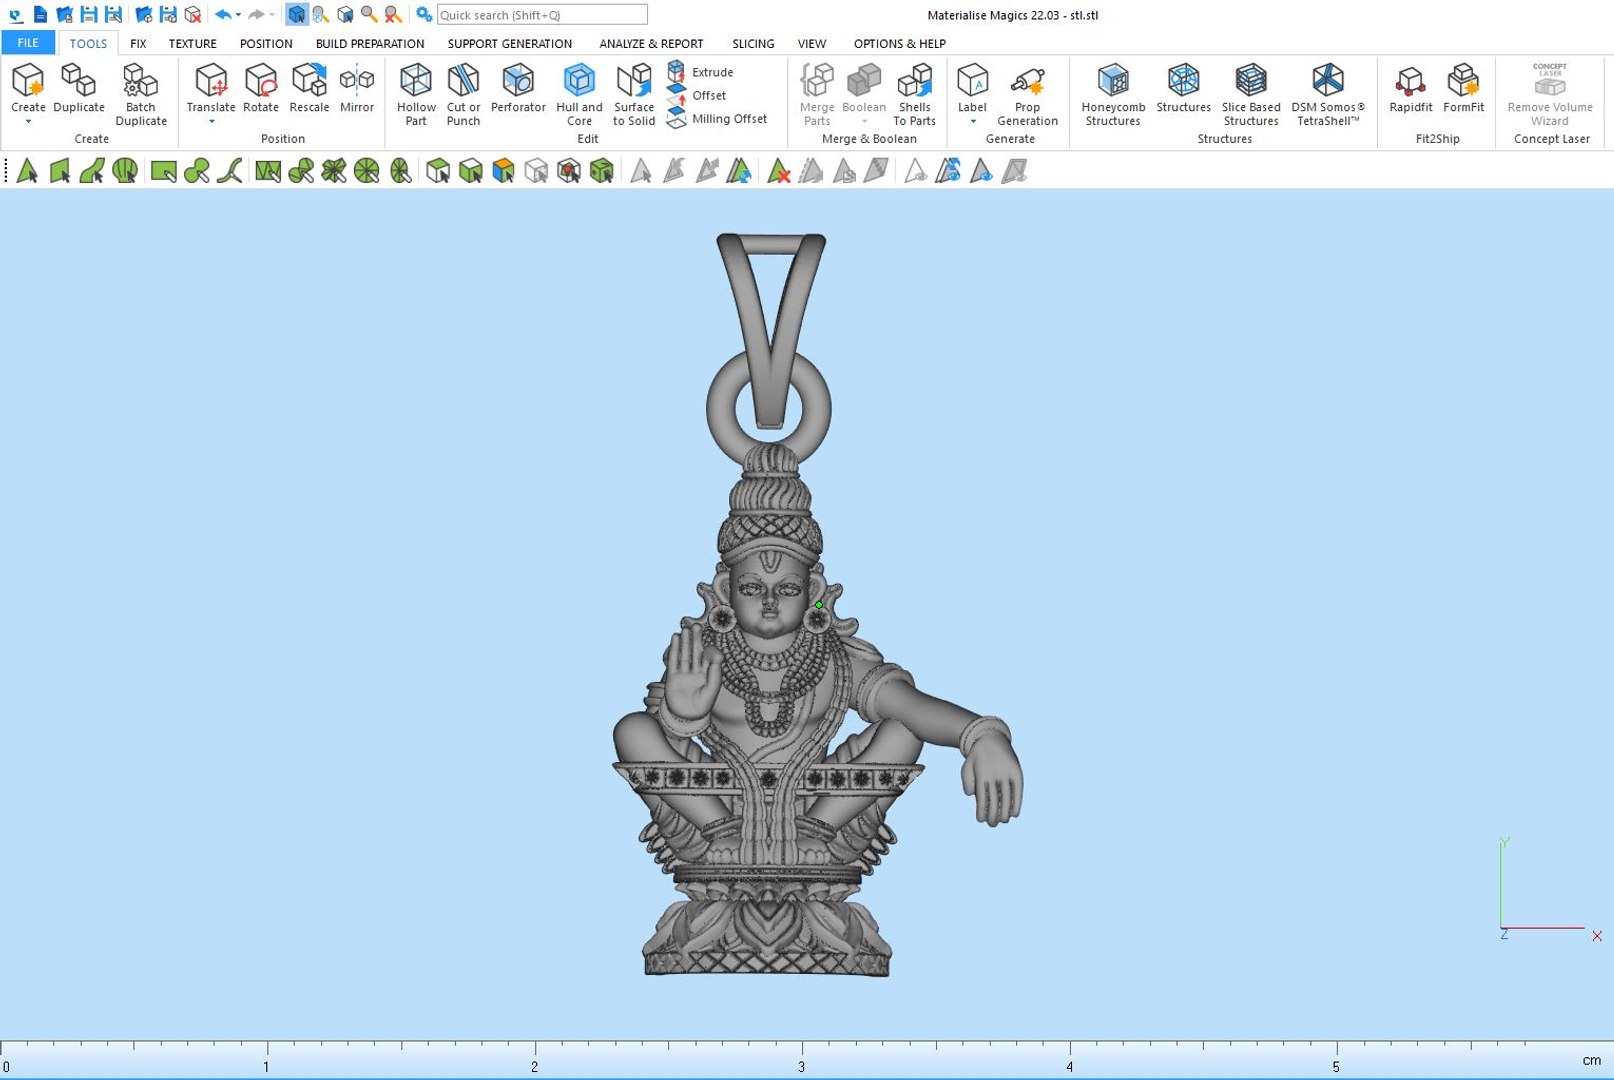This screenshot has height=1080, width=1614.
Task: Click the Duplicate part icon
Action: [x=79, y=88]
